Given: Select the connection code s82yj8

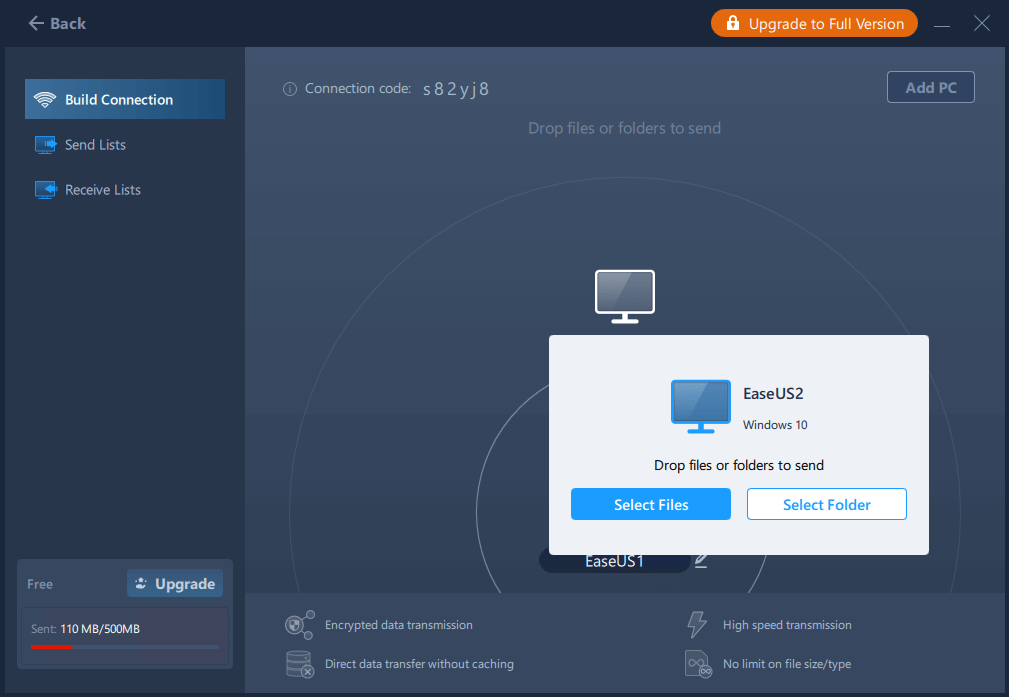Looking at the screenshot, I should point(456,89).
